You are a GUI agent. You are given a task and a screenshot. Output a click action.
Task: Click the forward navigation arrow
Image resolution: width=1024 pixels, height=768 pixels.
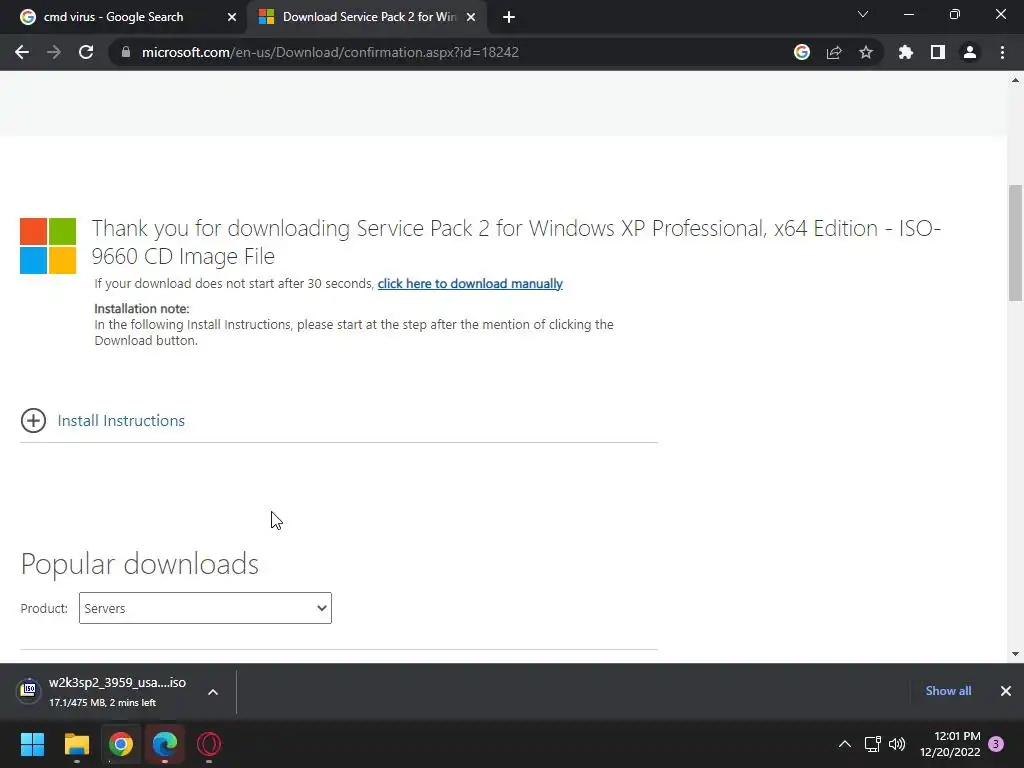(x=54, y=52)
